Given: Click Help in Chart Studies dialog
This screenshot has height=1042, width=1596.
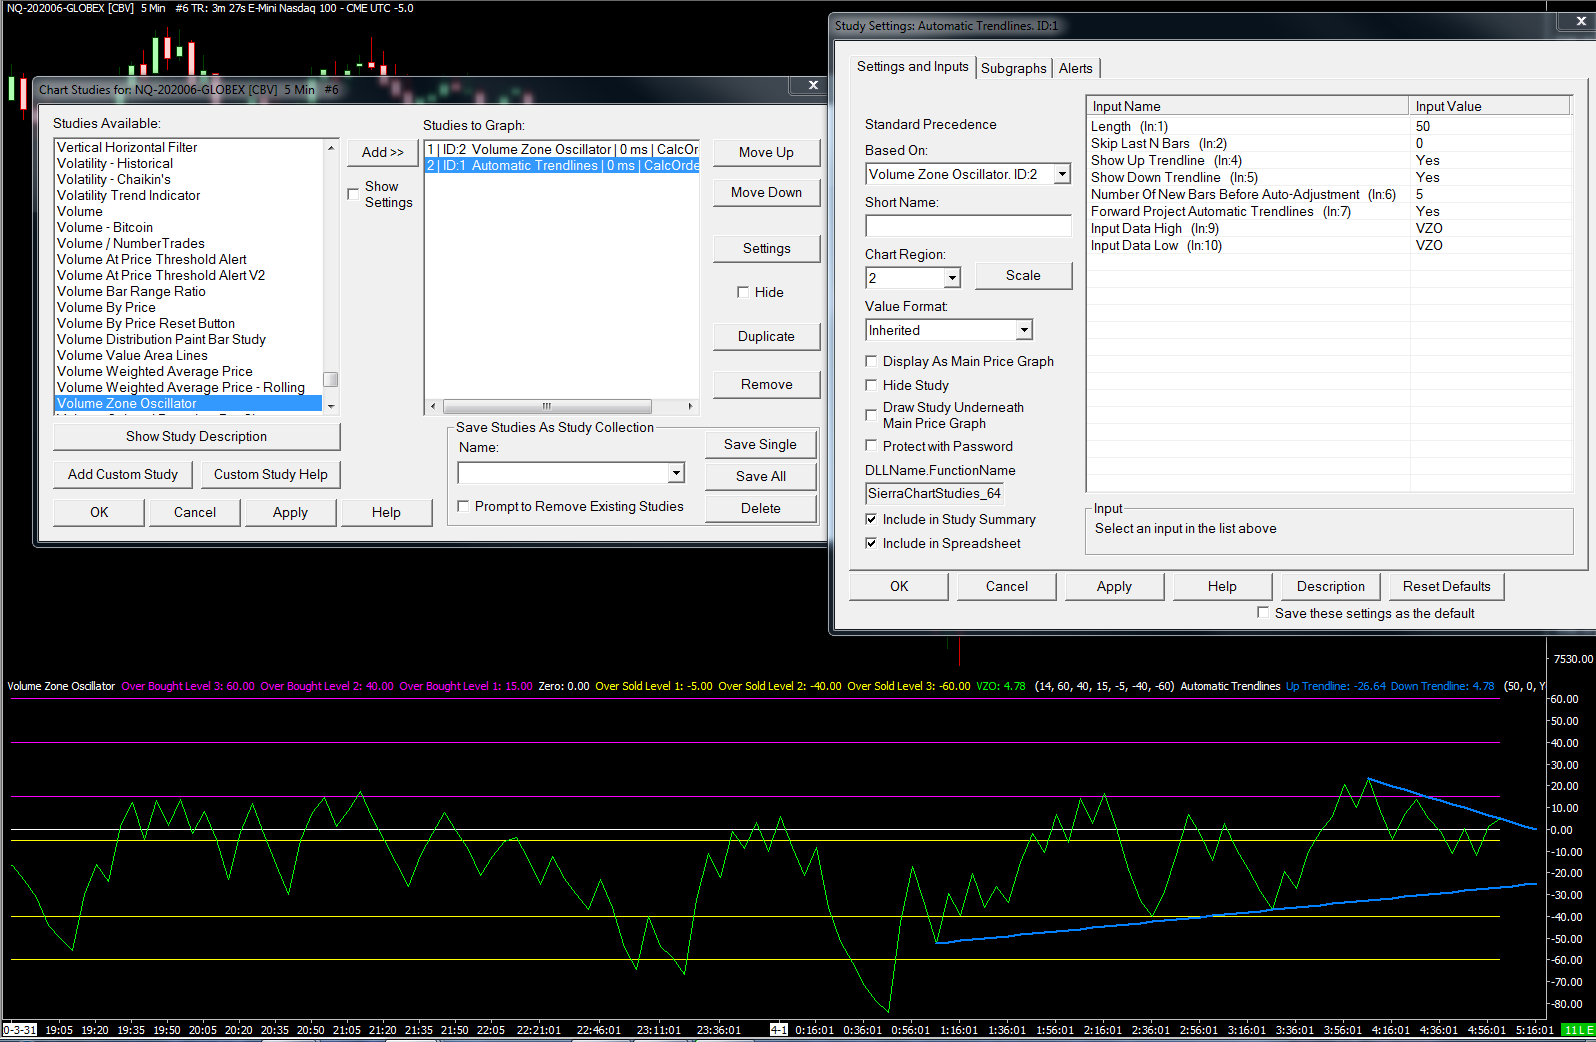Looking at the screenshot, I should [386, 512].
